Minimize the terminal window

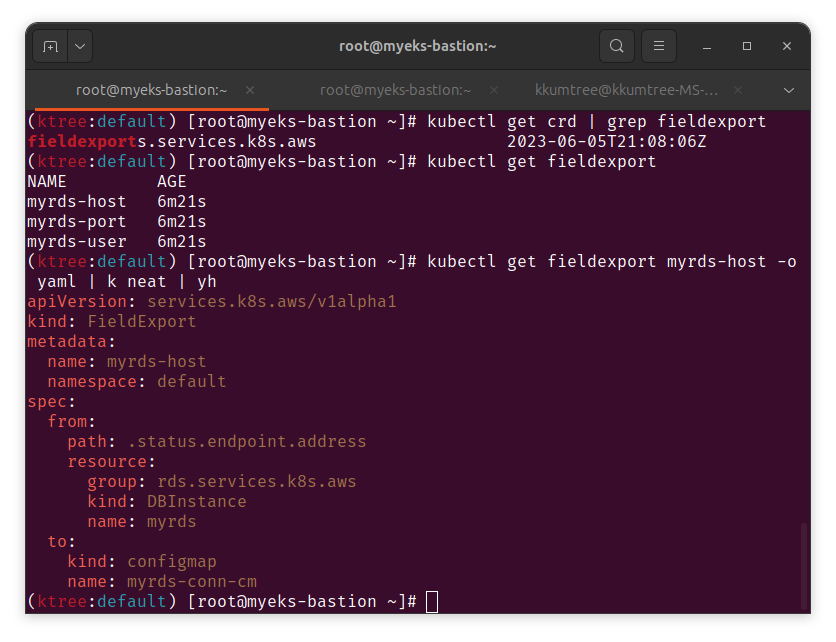coord(707,46)
